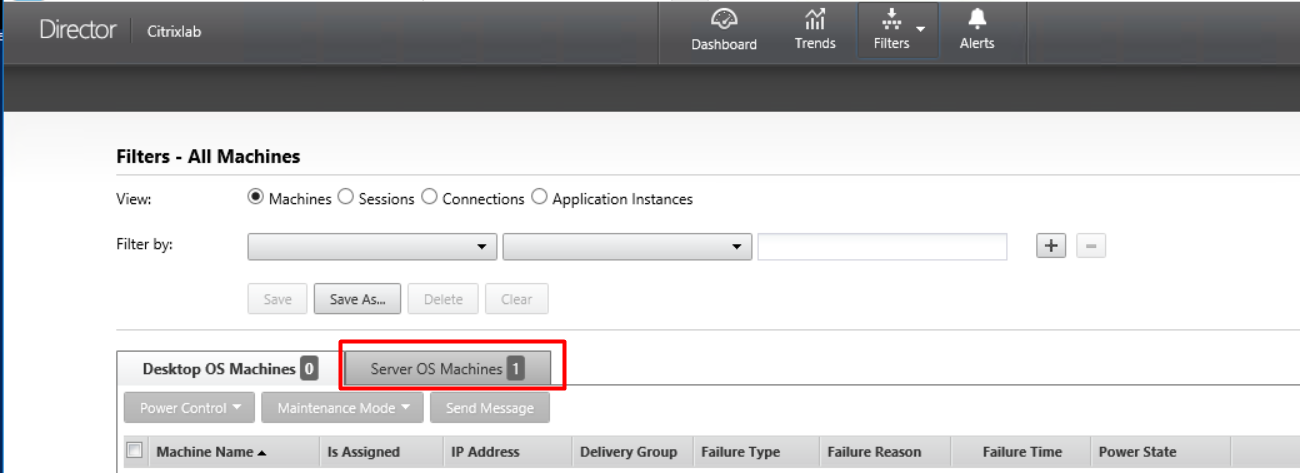Click the plus icon to add filter

click(1051, 246)
